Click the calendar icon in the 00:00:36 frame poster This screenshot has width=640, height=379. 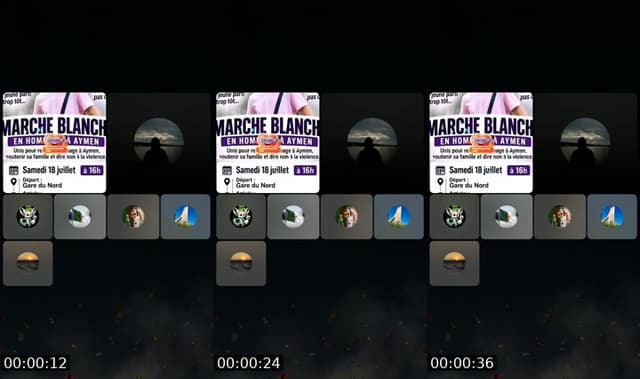pos(440,171)
